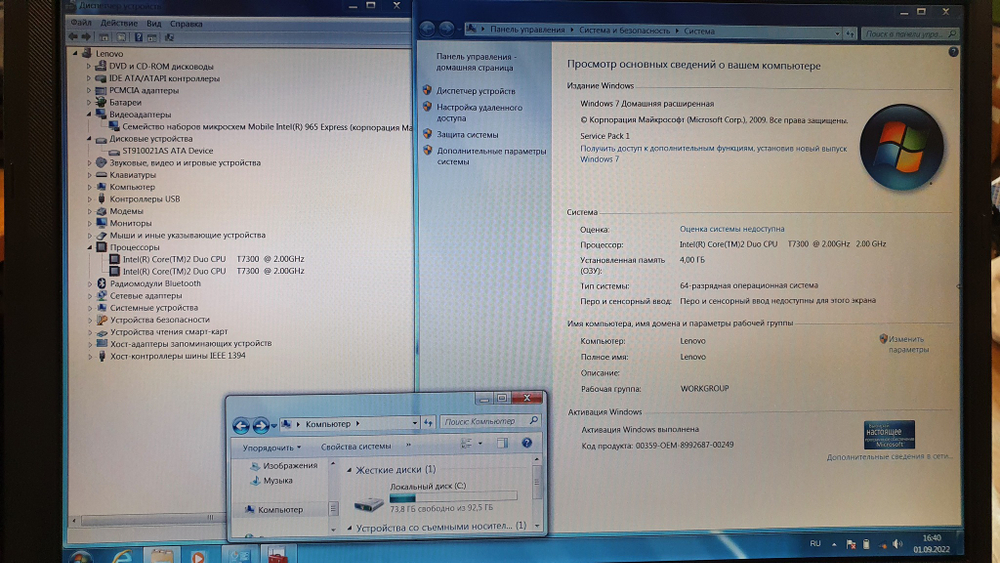This screenshot has width=1000, height=563.
Task: Select the Local Disk (C:) drive icon
Action: (370, 505)
